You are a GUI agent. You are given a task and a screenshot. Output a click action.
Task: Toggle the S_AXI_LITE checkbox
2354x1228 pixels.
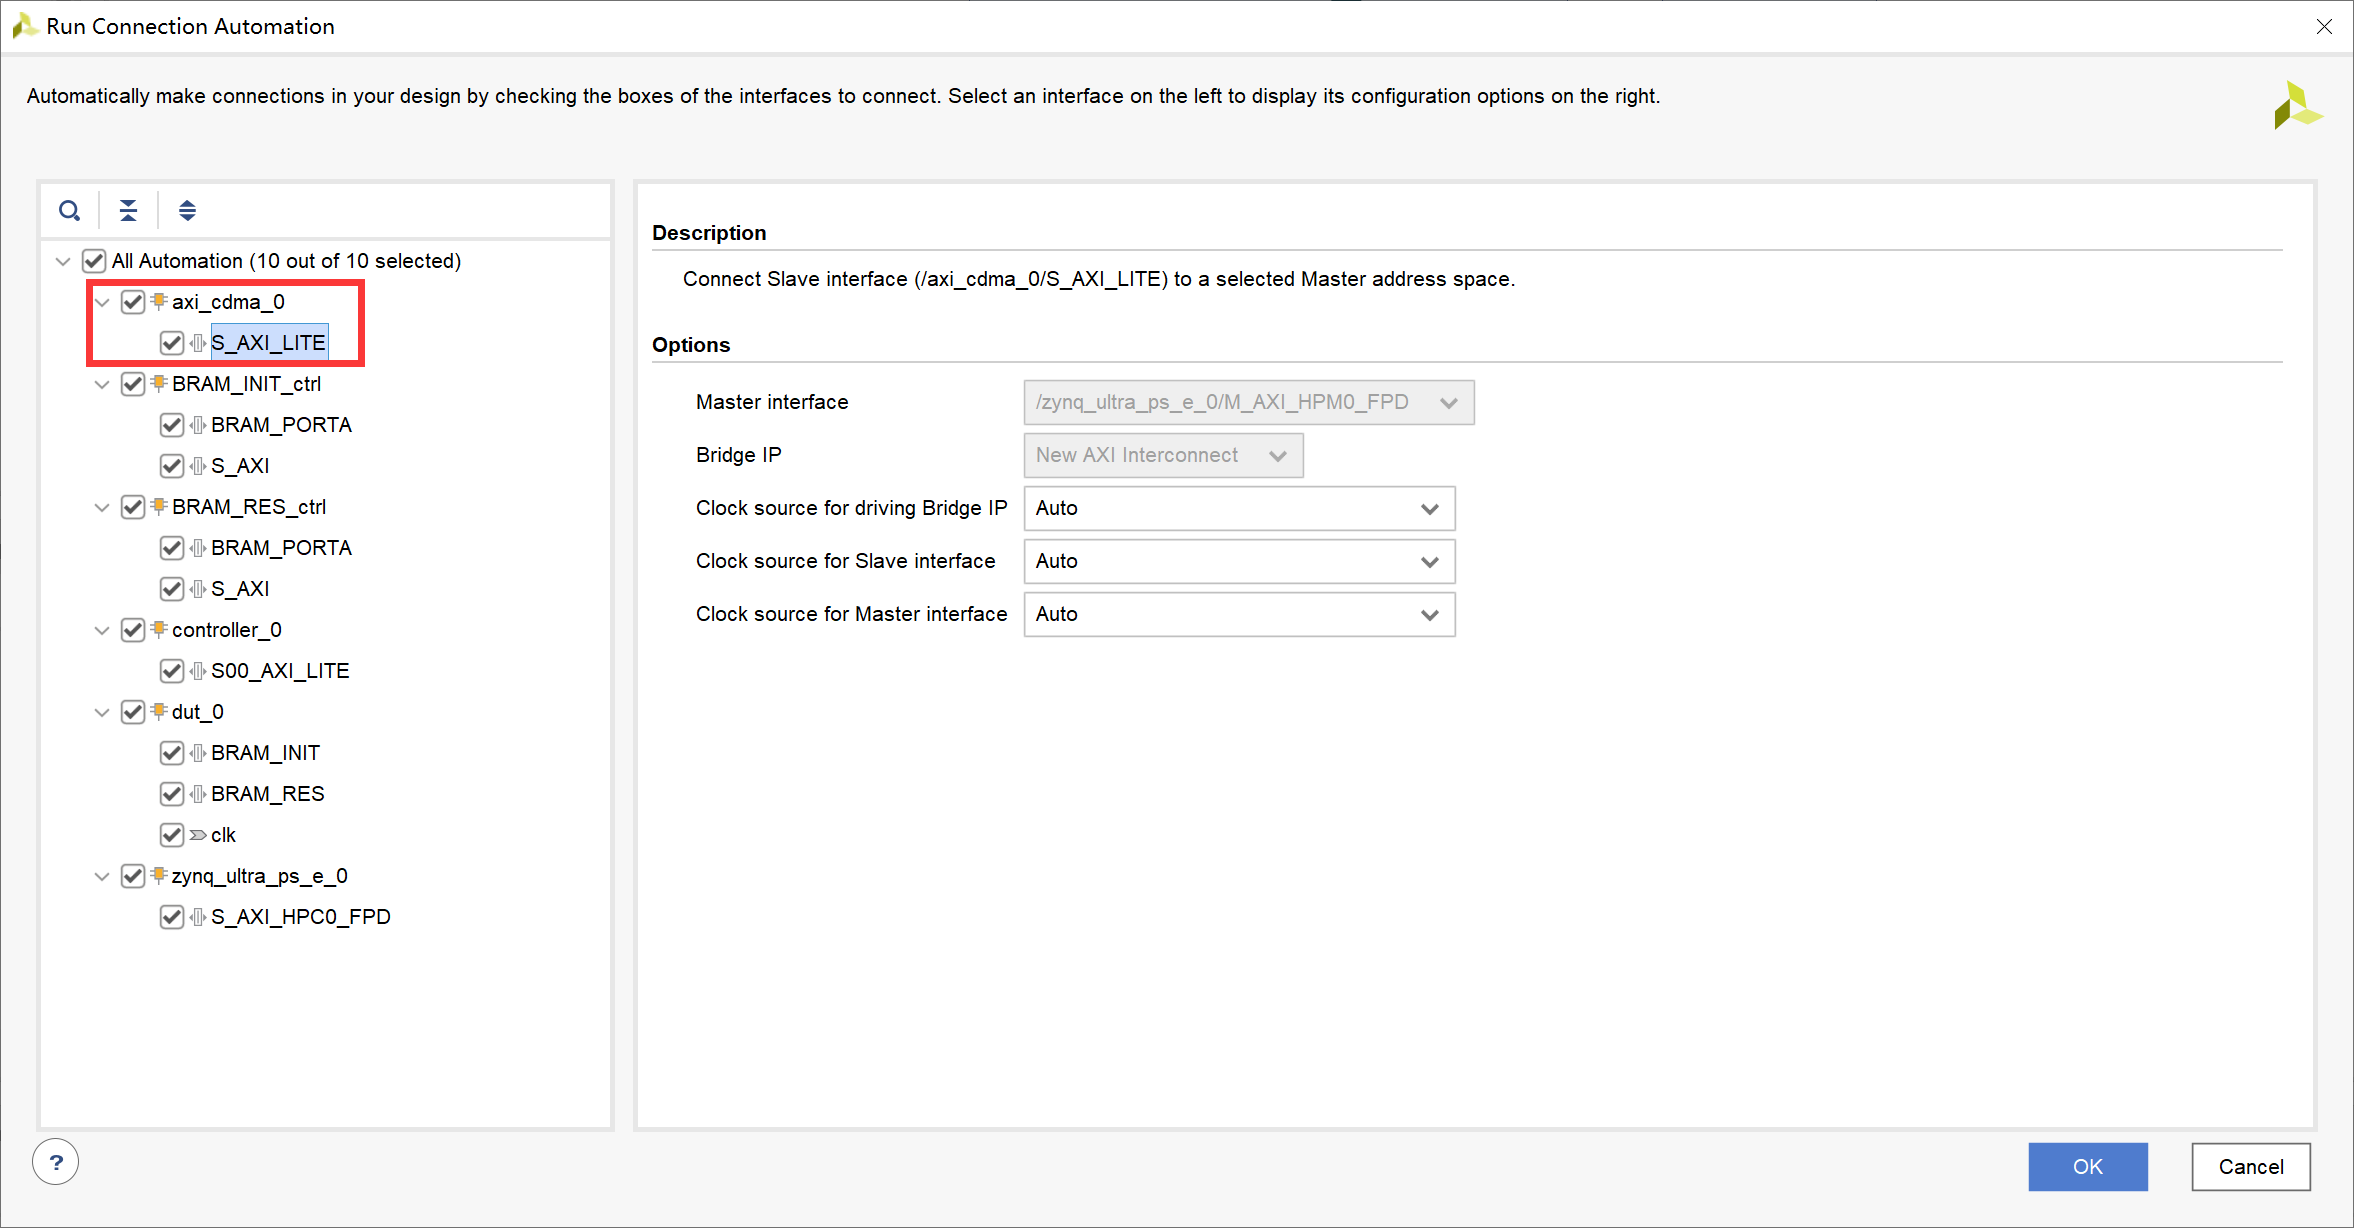172,343
